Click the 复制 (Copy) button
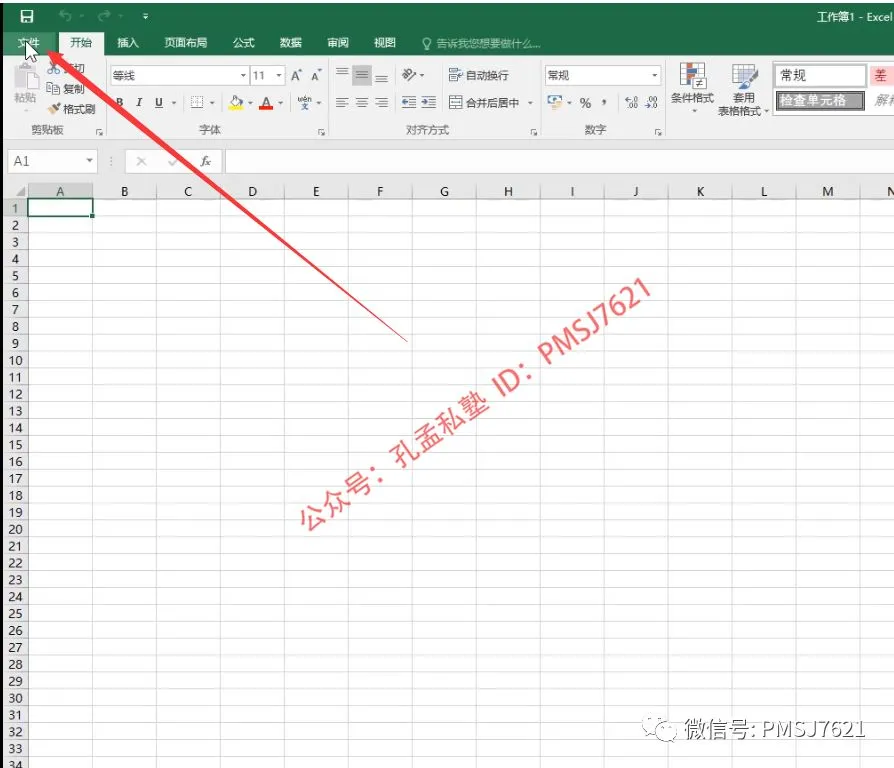The image size is (894, 768). pyautogui.click(x=66, y=88)
